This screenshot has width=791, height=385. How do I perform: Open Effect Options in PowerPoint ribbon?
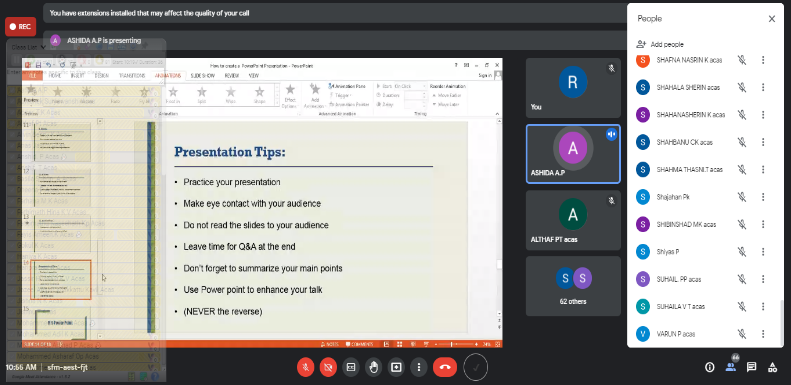pyautogui.click(x=290, y=96)
